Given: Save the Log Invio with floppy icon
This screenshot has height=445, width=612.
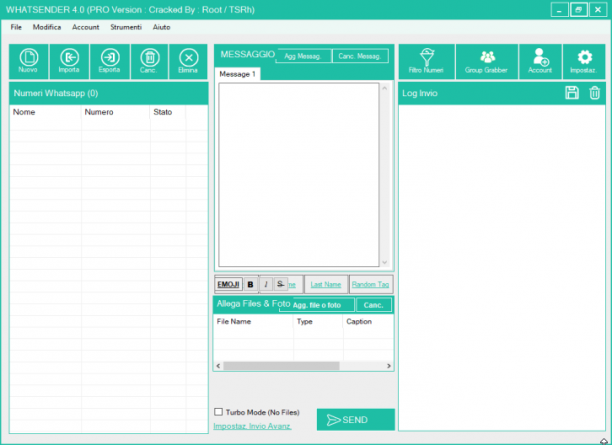Looking at the screenshot, I should 572,93.
